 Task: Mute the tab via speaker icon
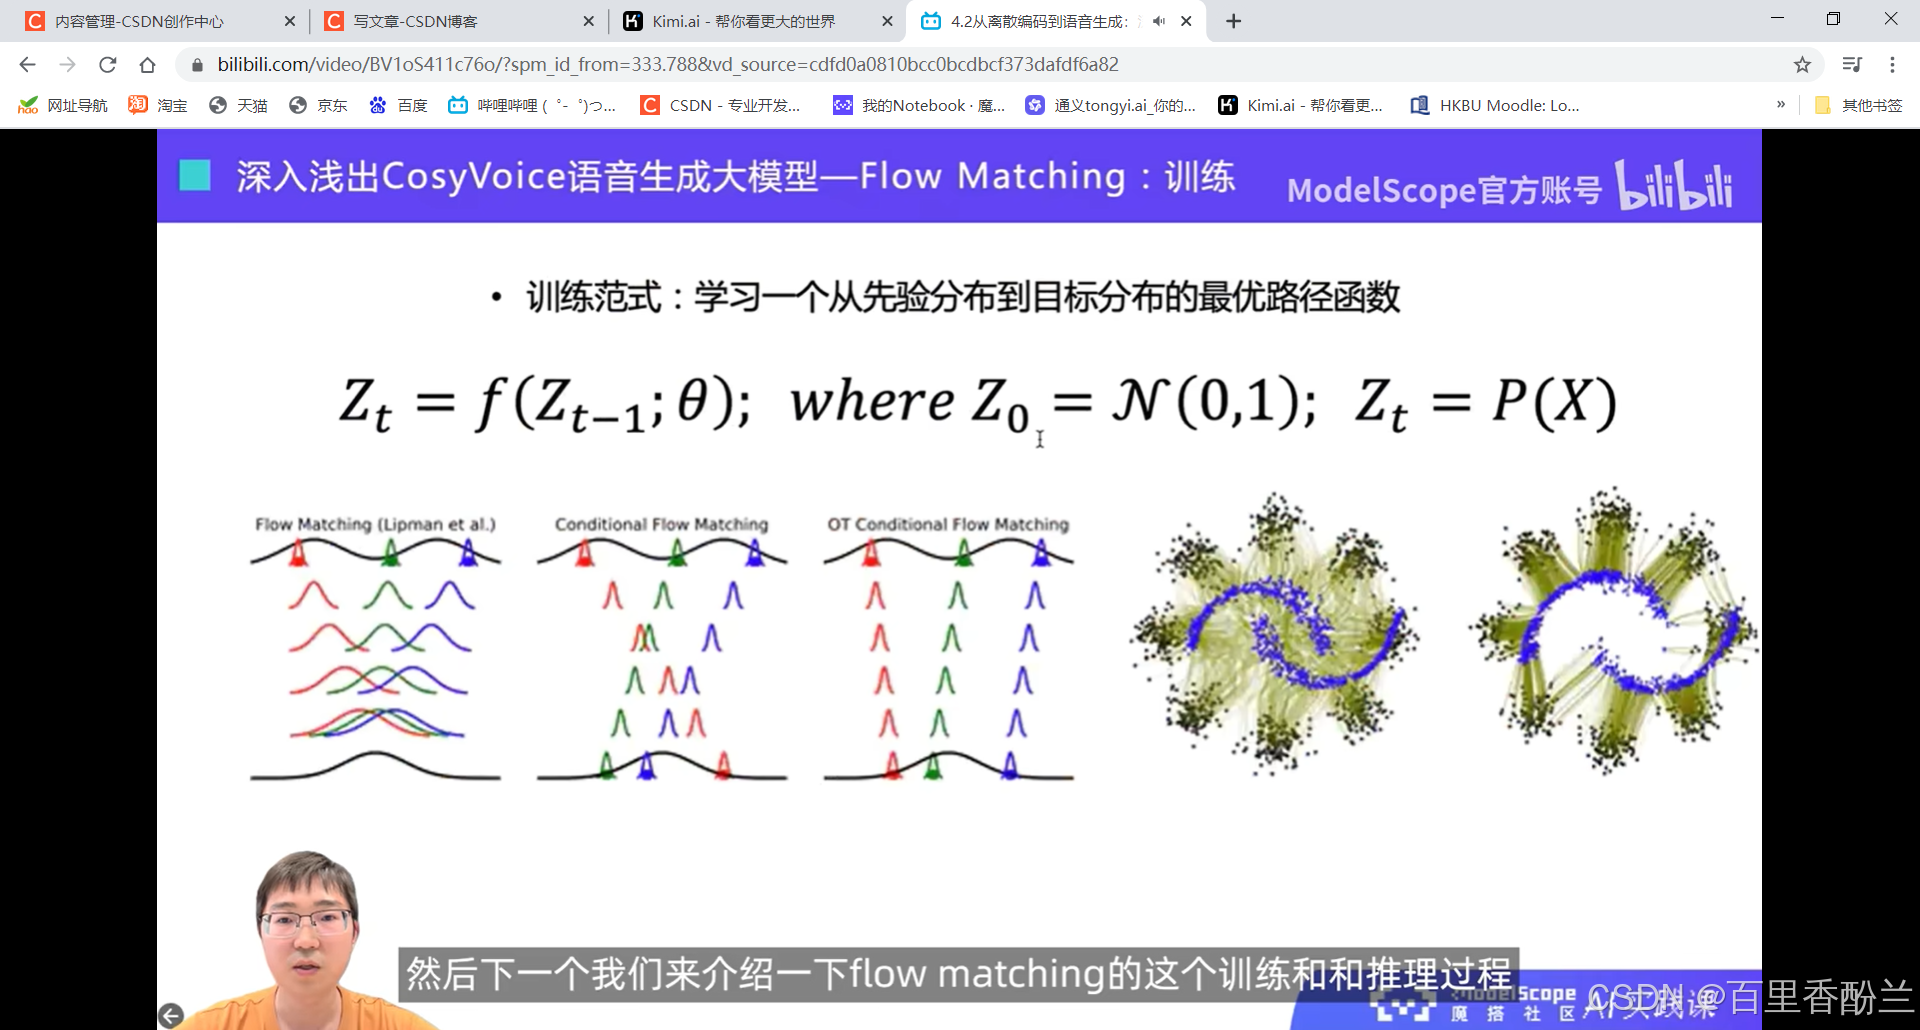point(1159,21)
